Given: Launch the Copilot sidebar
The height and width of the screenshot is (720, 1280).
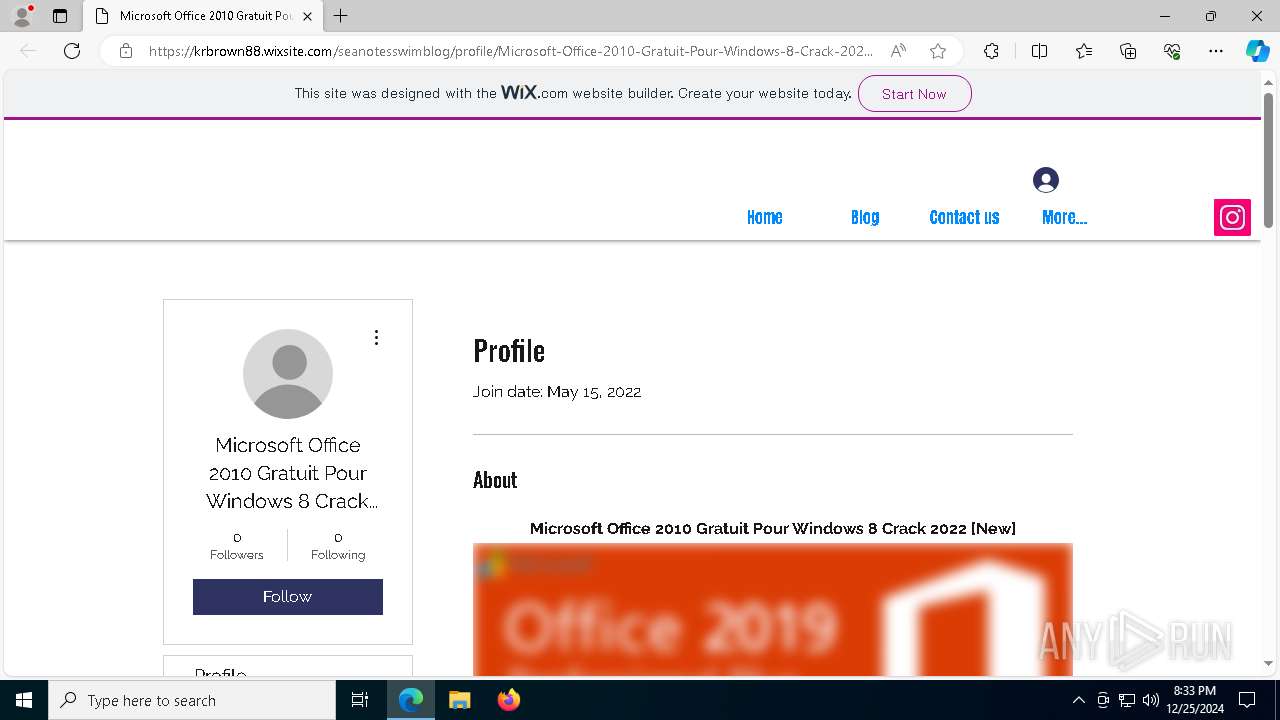Looking at the screenshot, I should 1257,51.
